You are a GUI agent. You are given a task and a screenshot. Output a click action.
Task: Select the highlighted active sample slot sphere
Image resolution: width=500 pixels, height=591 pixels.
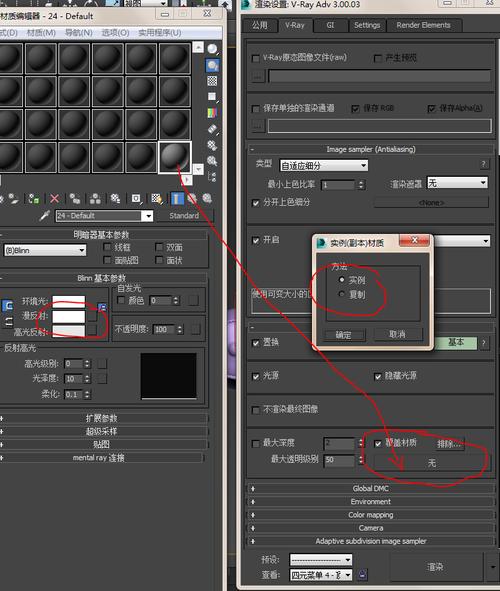point(174,157)
